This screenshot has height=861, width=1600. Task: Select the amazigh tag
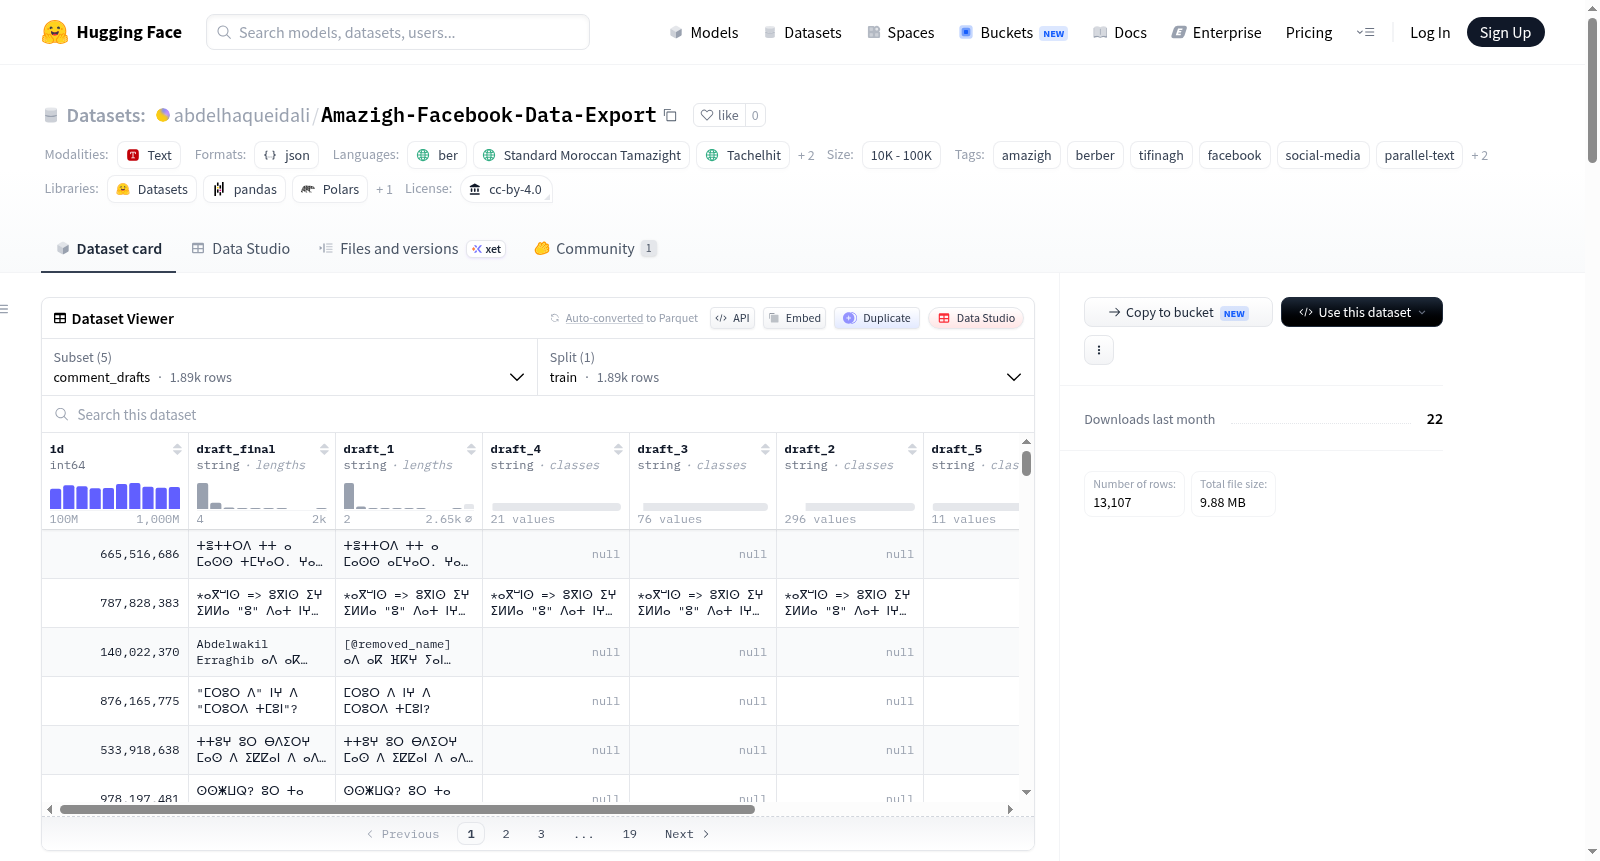coord(1026,155)
